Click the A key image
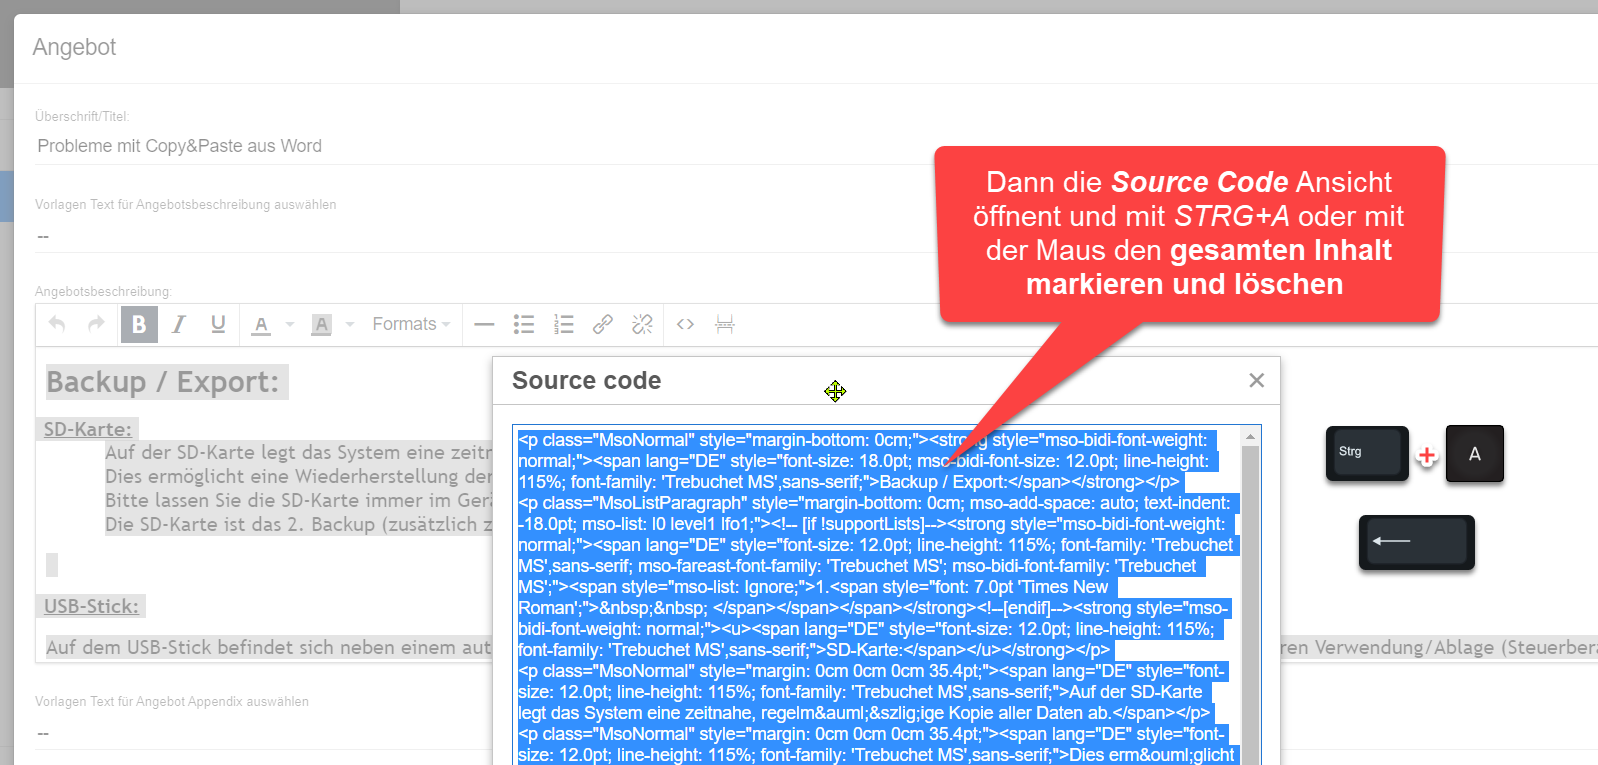Screen dimensions: 1598x765 1474,454
